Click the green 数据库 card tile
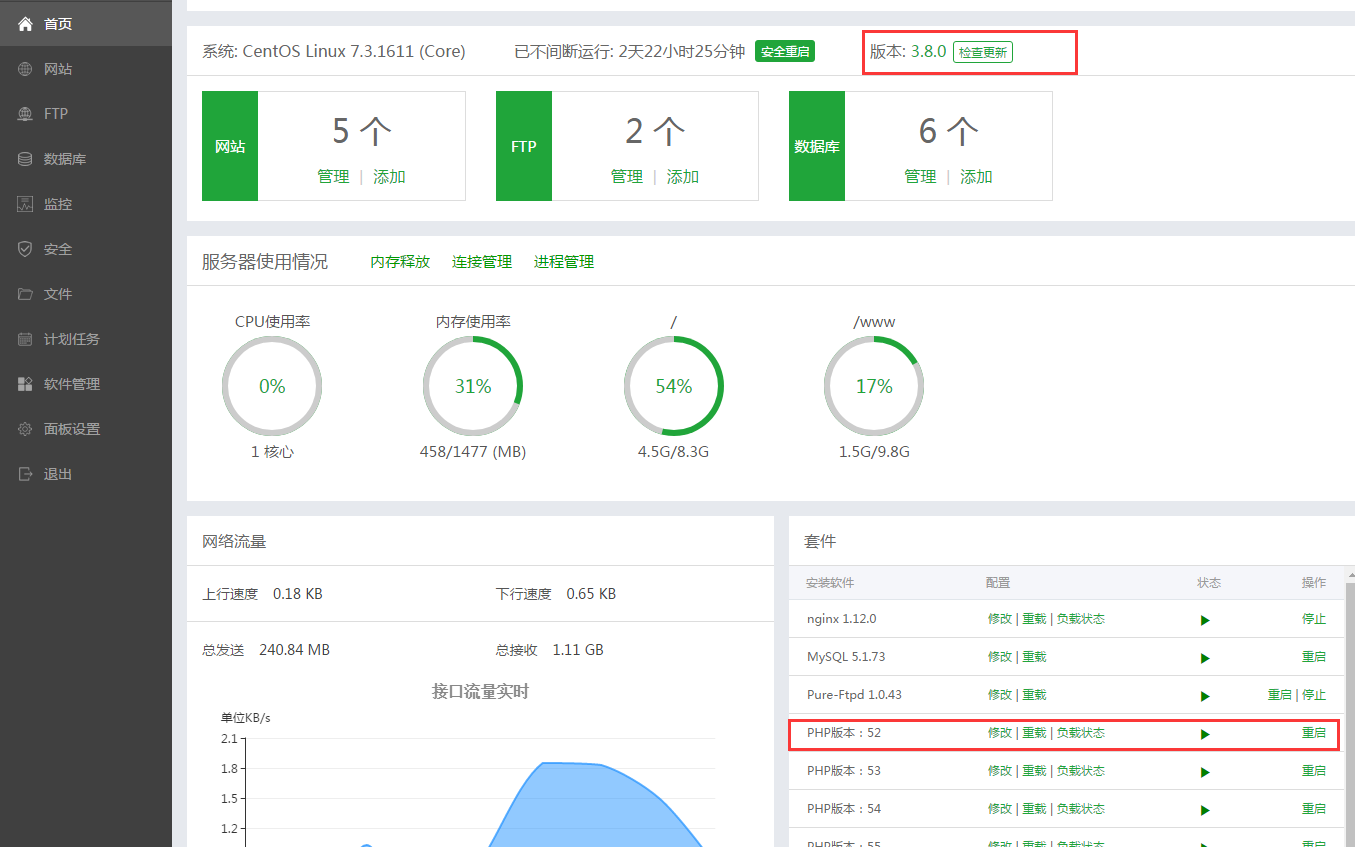Image resolution: width=1355 pixels, height=847 pixels. tap(817, 146)
